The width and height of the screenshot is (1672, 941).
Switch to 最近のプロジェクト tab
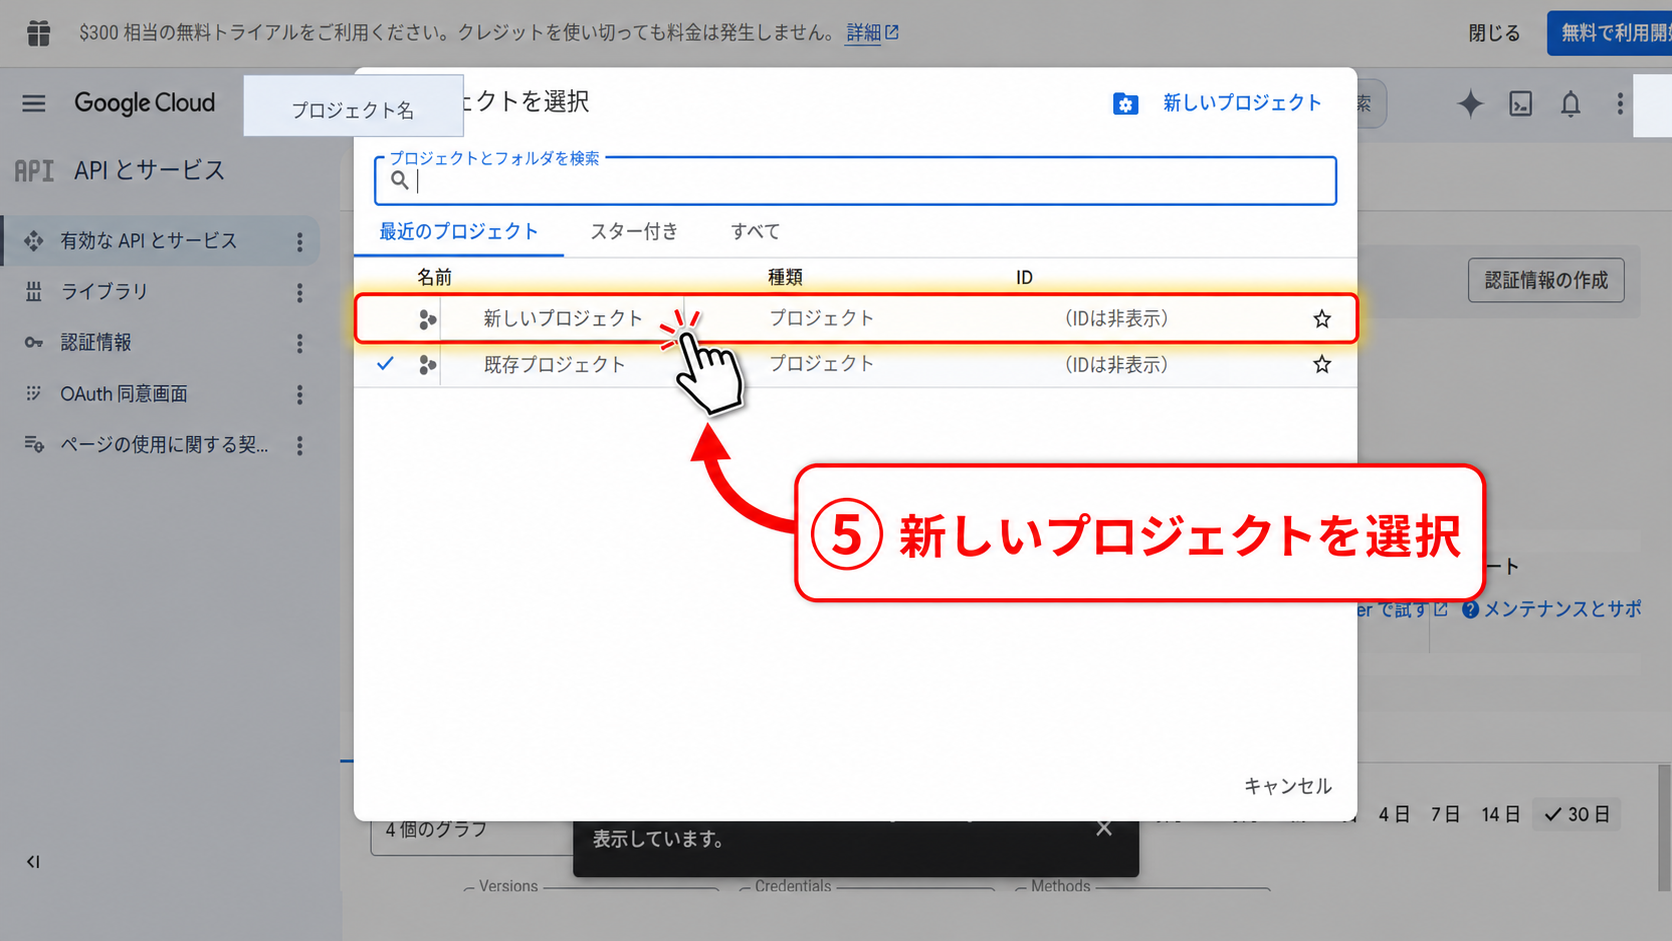pos(459,232)
